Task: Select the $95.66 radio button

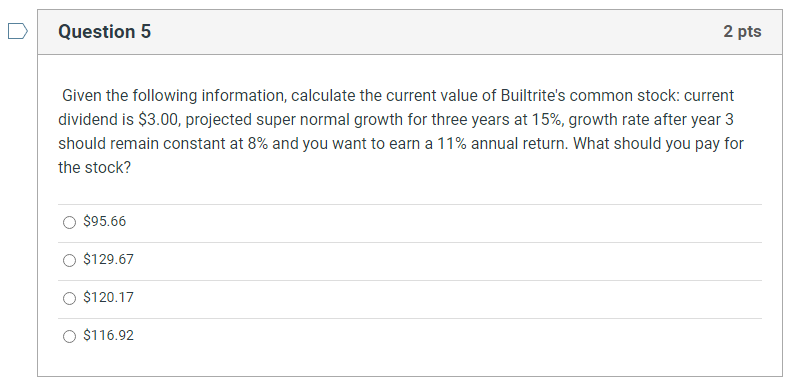Action: (x=69, y=222)
